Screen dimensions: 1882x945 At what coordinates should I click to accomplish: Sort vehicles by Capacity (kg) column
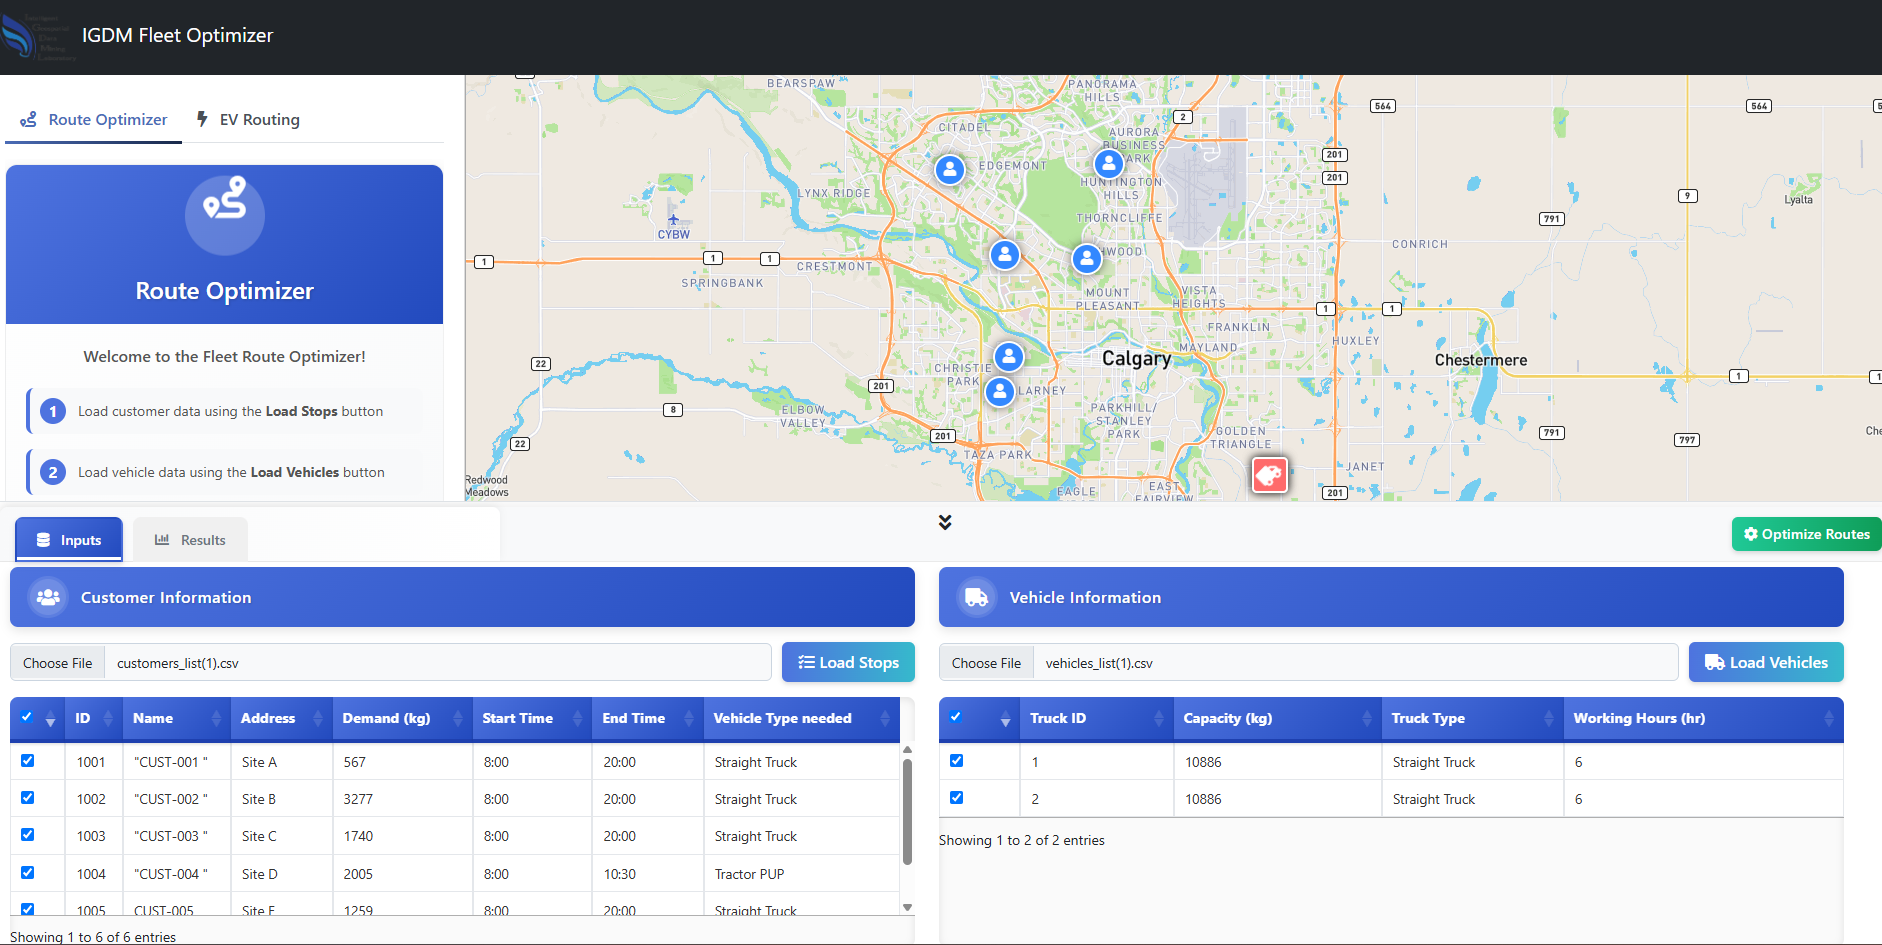coord(1277,718)
